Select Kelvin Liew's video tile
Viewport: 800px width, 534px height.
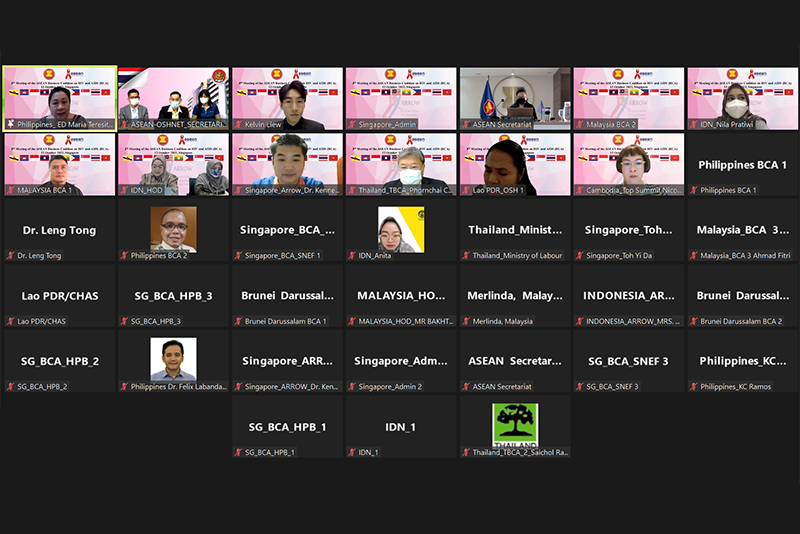coord(287,98)
